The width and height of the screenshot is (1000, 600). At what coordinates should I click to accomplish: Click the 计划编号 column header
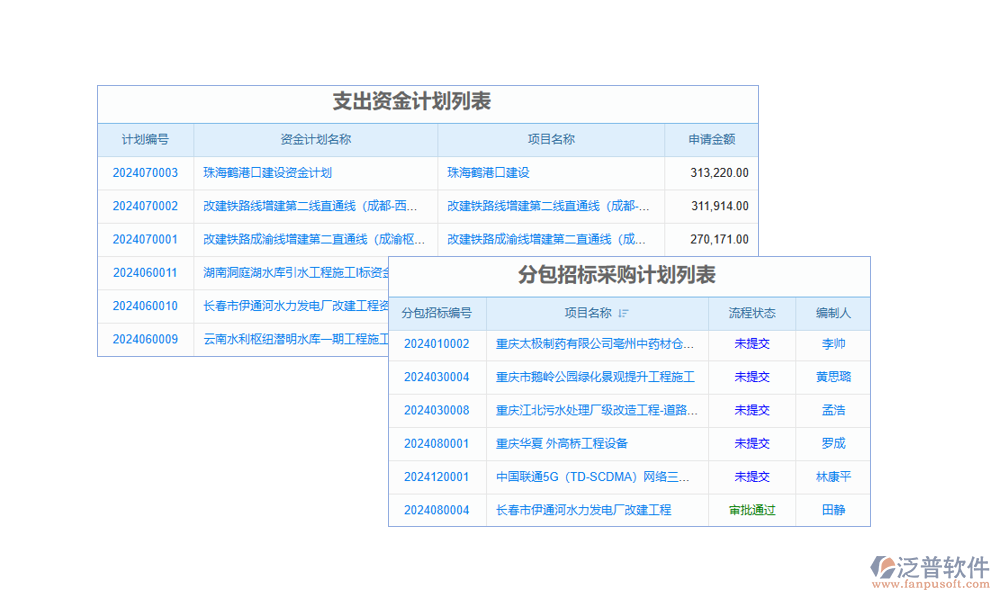click(x=146, y=140)
